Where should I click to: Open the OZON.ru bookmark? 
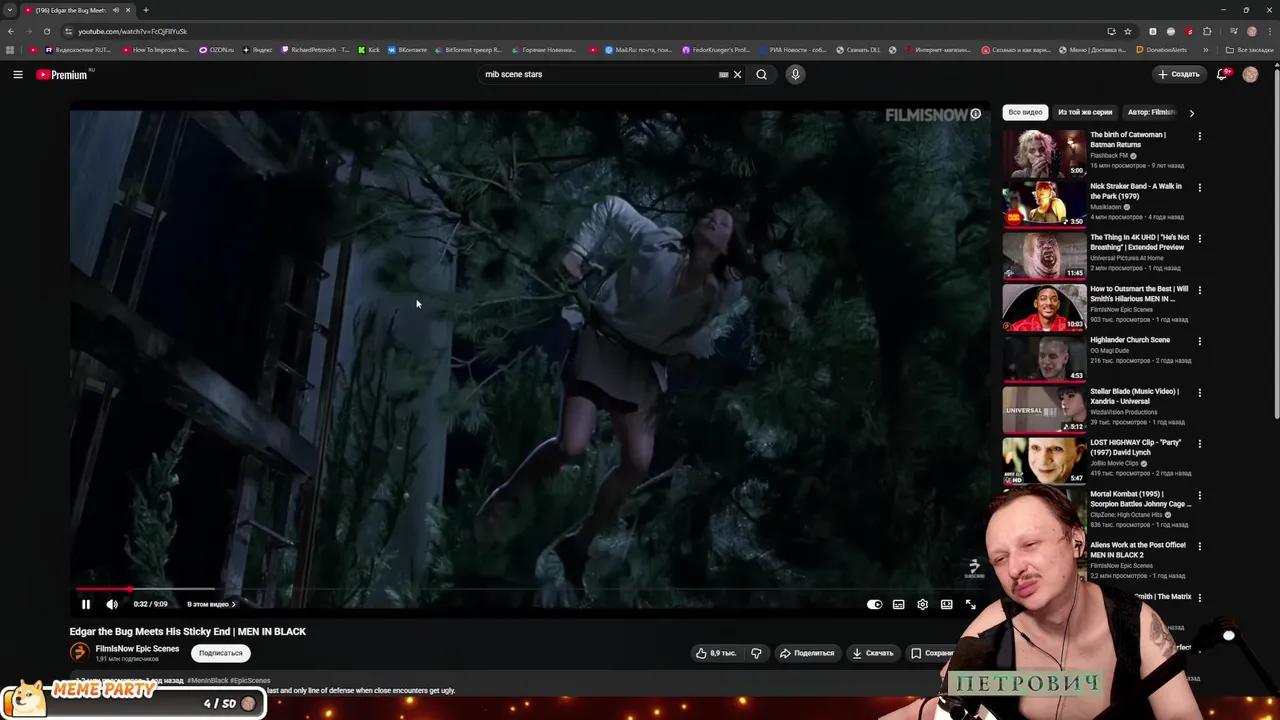(x=216, y=50)
